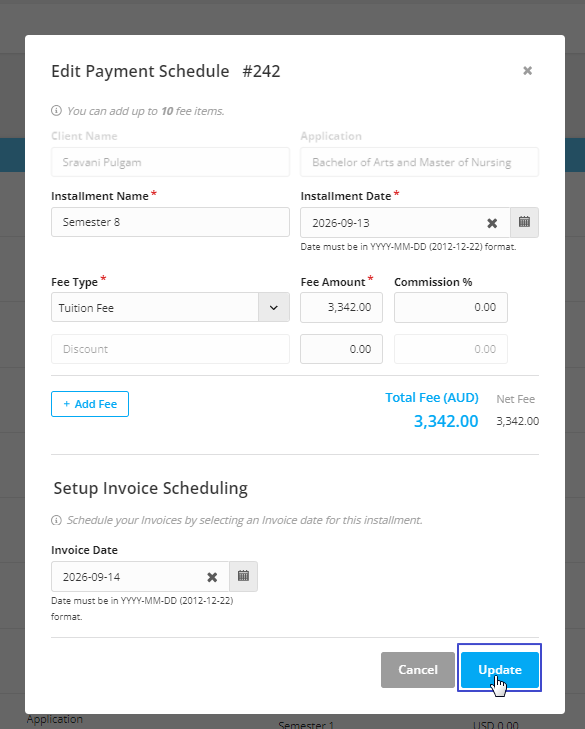
Task: Select the Tuition Fee combo box
Action: coord(170,307)
